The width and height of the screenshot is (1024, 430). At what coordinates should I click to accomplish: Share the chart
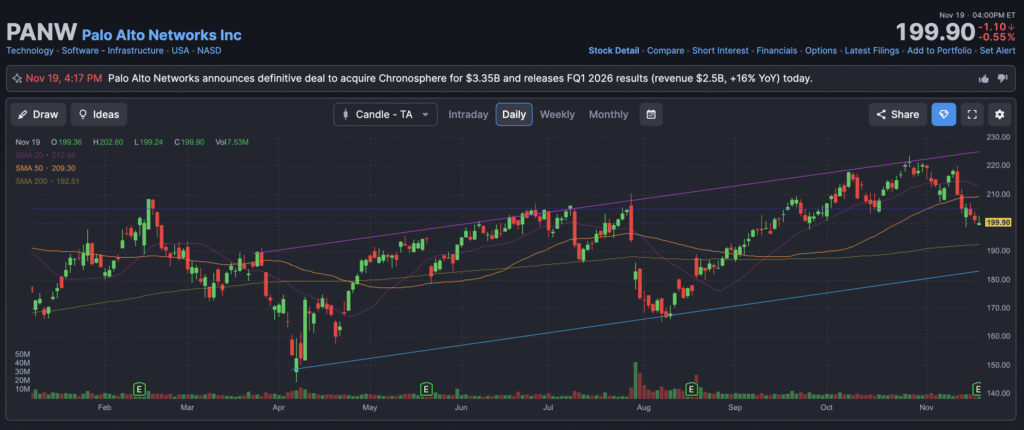[897, 114]
